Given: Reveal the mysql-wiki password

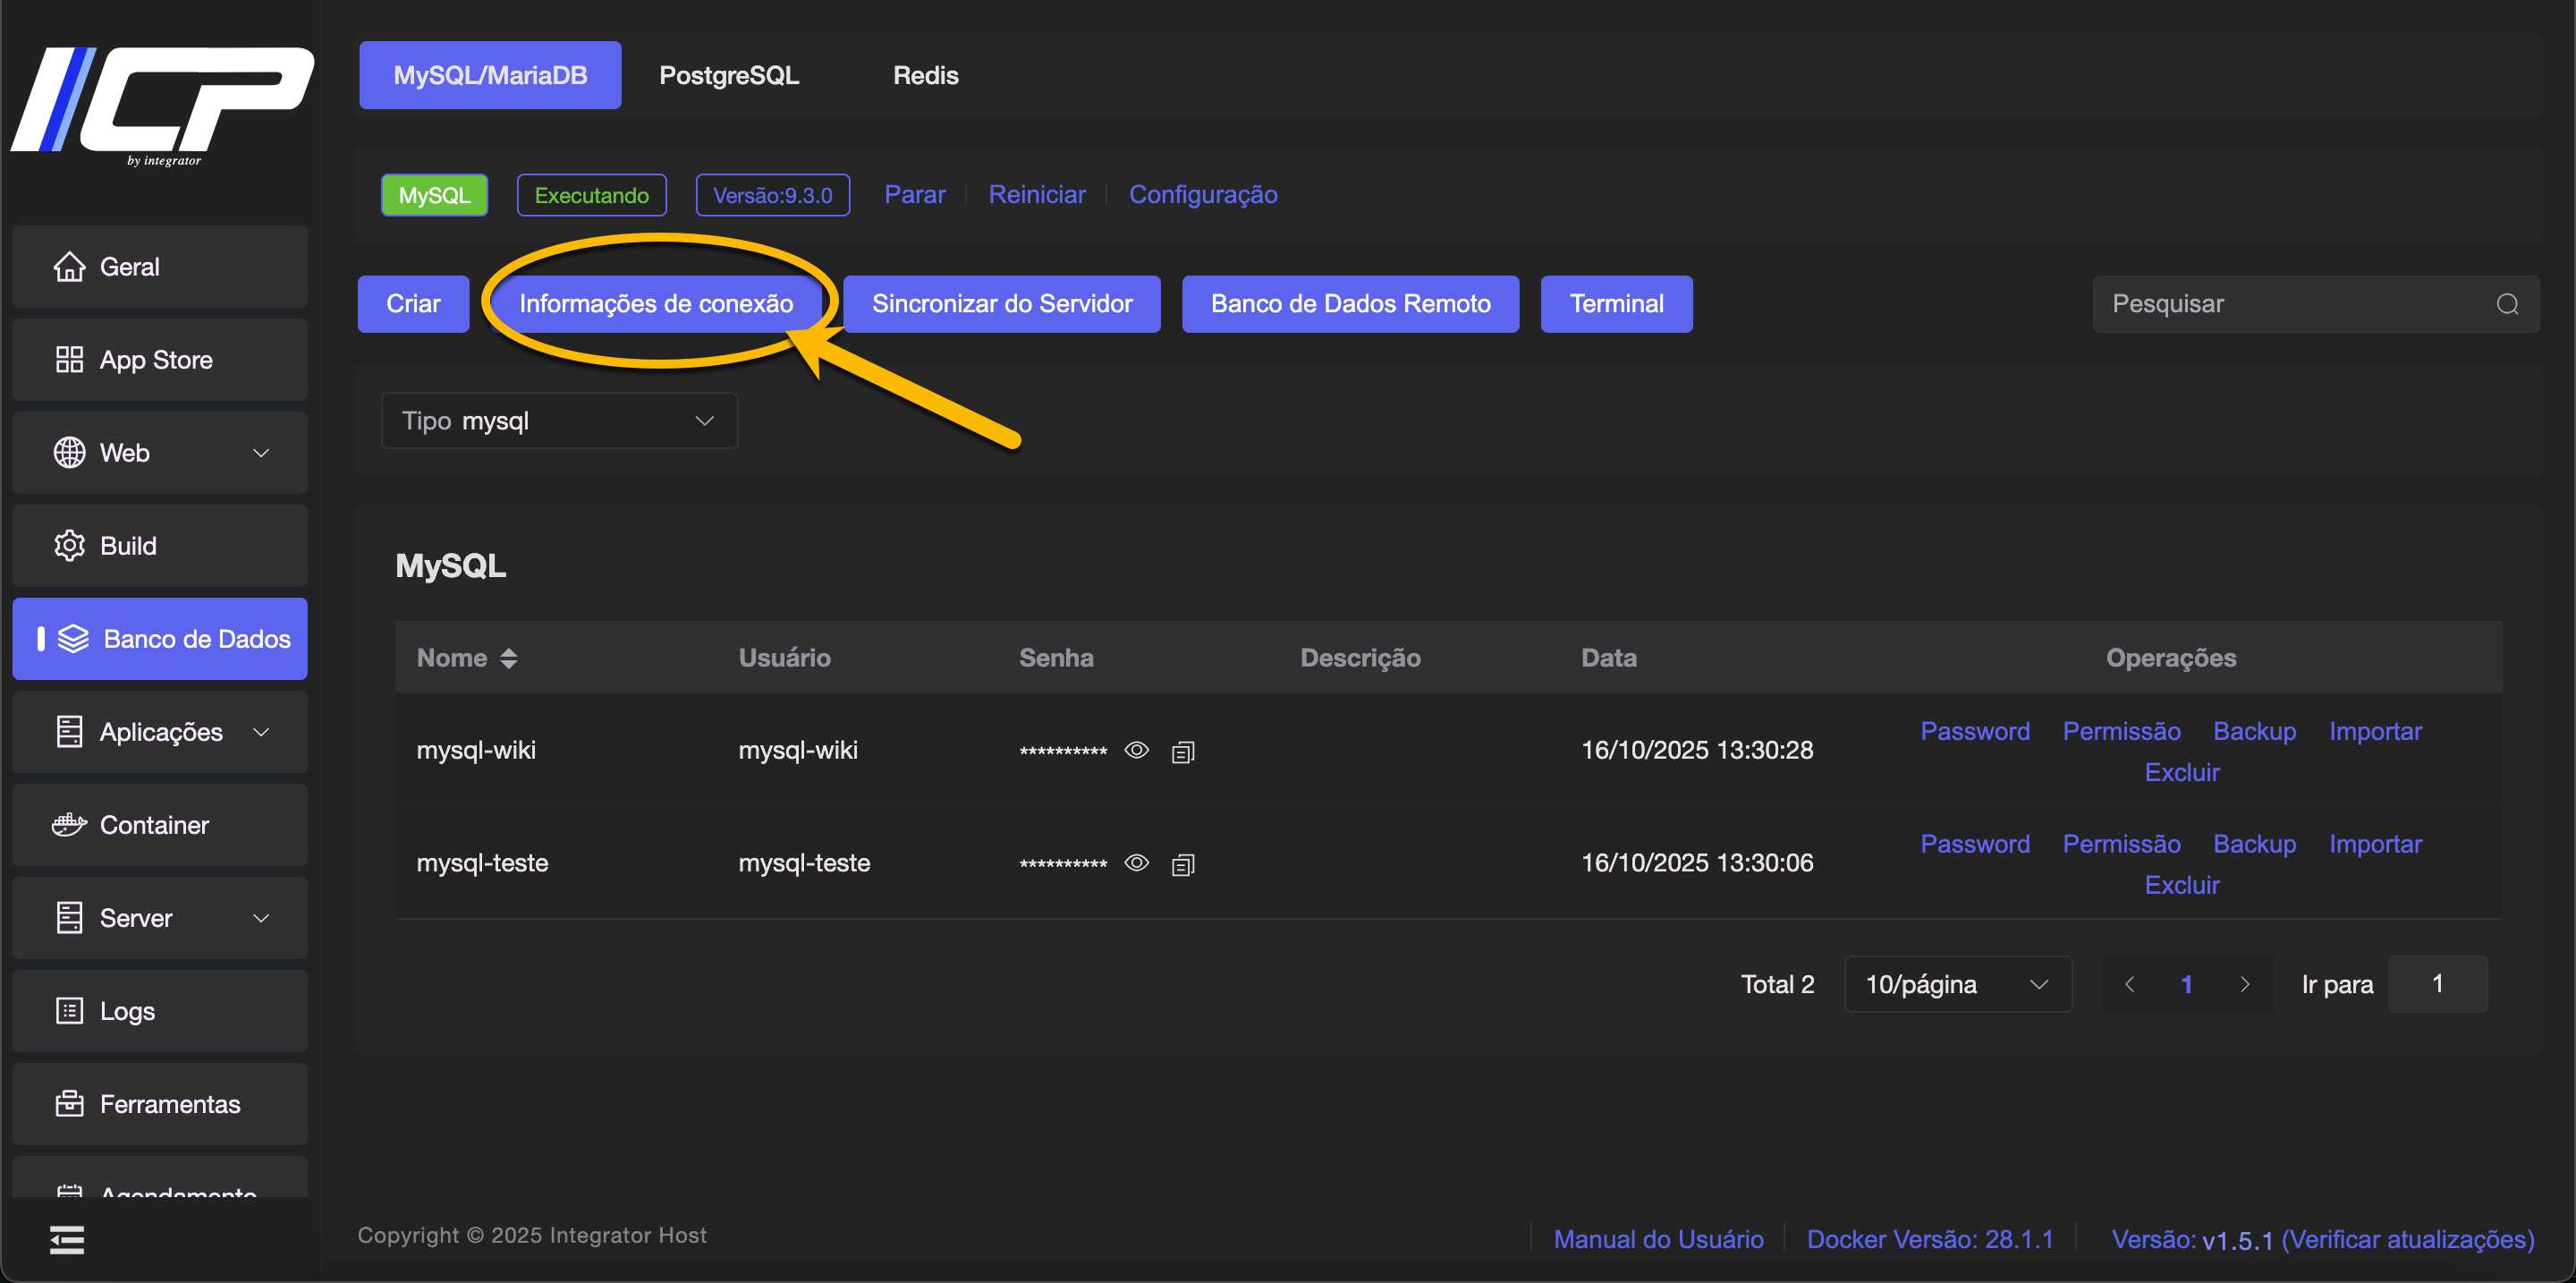Looking at the screenshot, I should click(1136, 750).
